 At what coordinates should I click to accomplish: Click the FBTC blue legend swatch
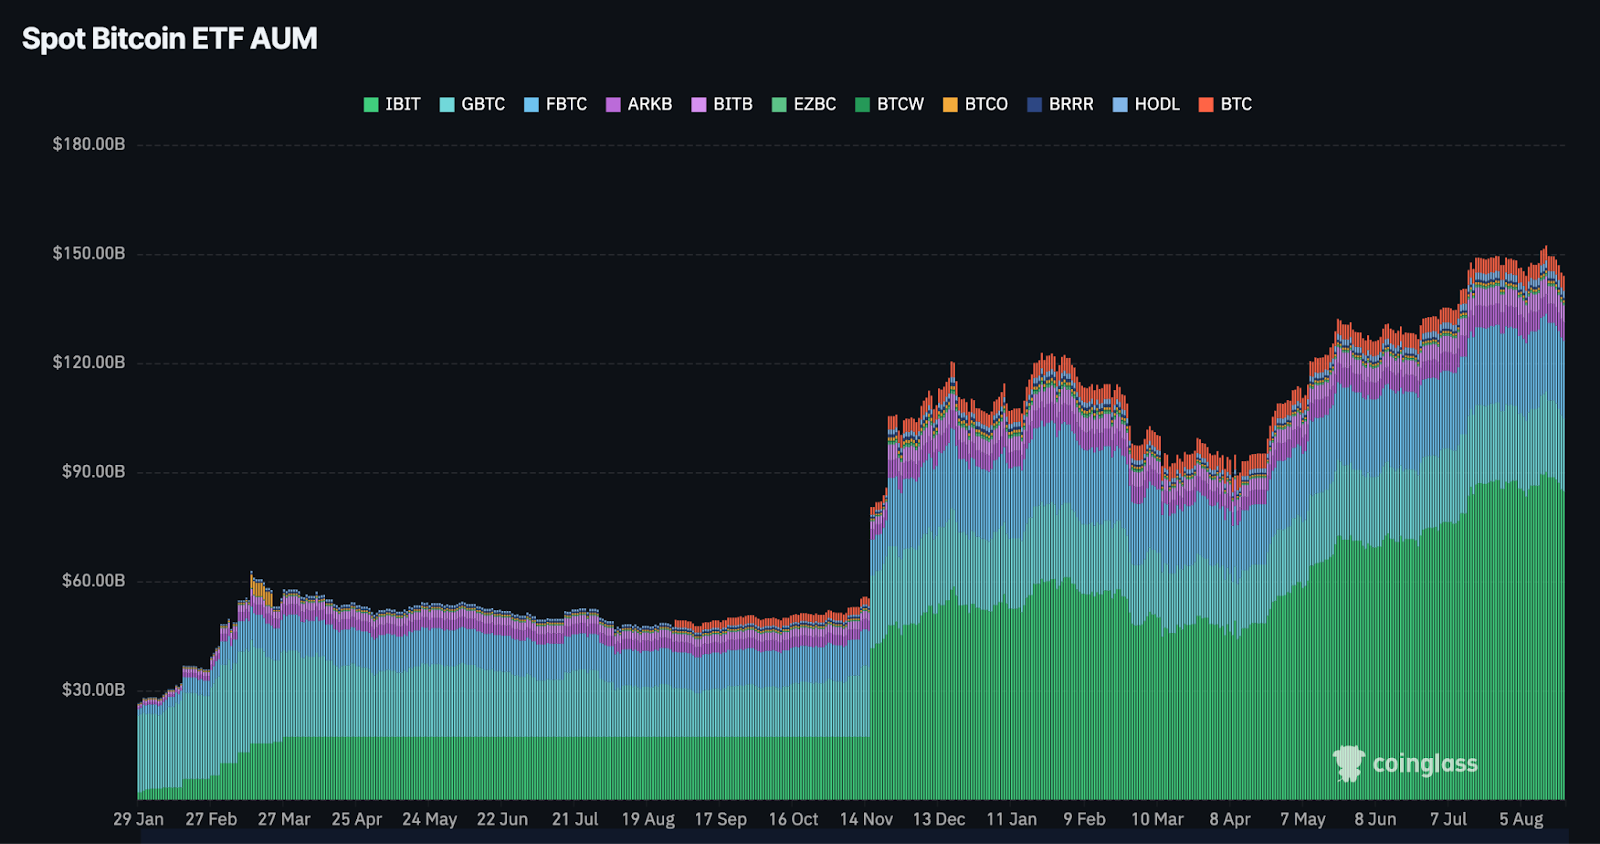point(531,105)
